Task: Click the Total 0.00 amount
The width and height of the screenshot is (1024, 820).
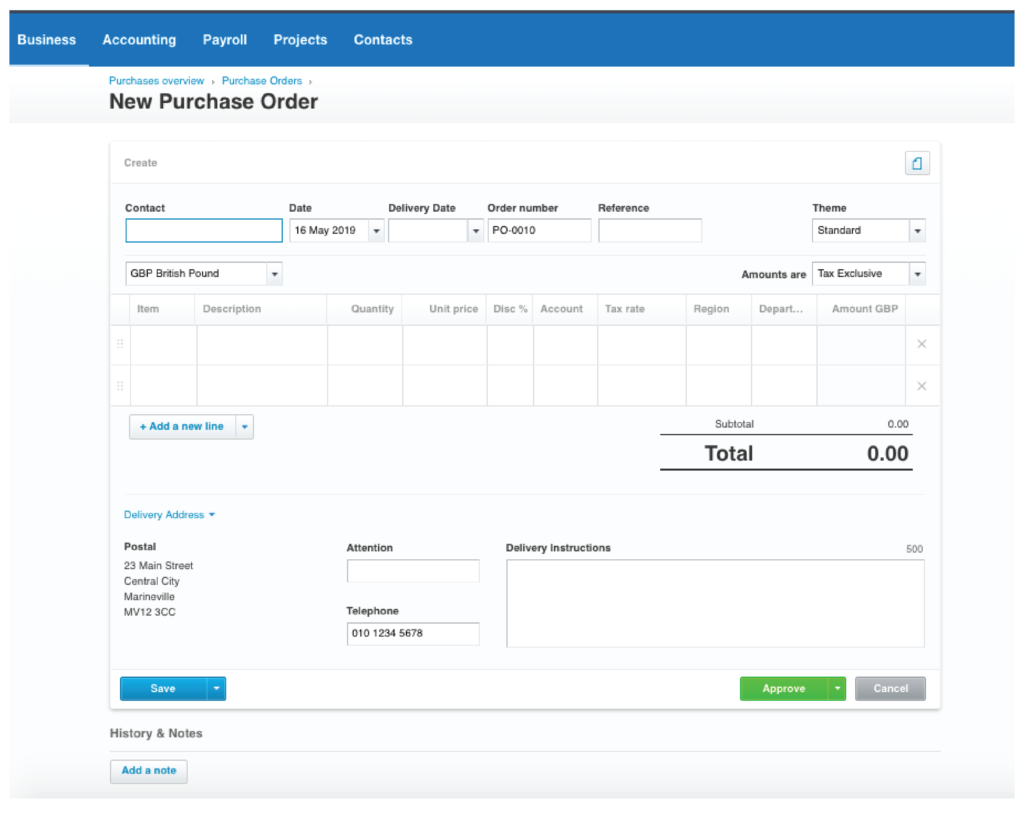Action: [888, 454]
